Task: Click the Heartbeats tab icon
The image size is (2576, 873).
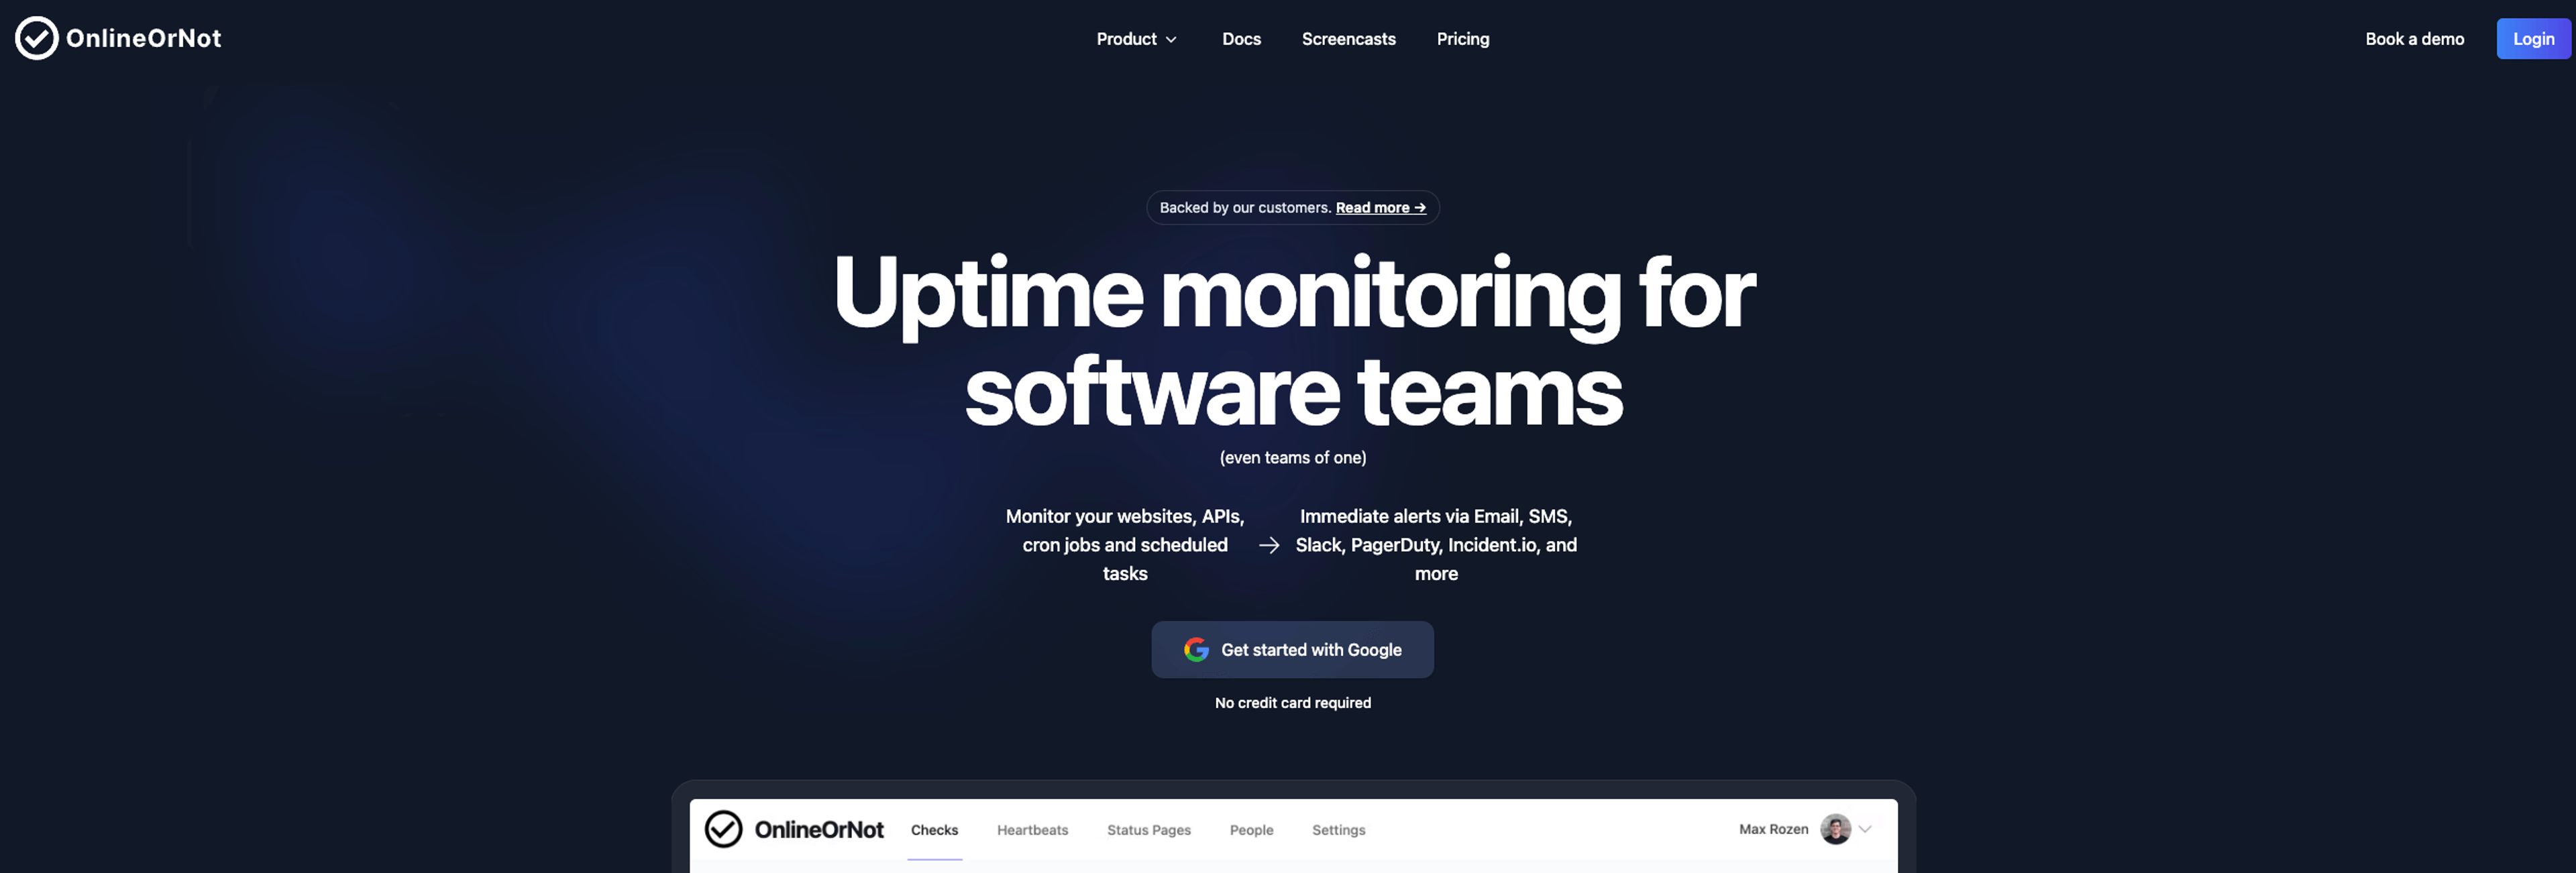Action: [1032, 830]
